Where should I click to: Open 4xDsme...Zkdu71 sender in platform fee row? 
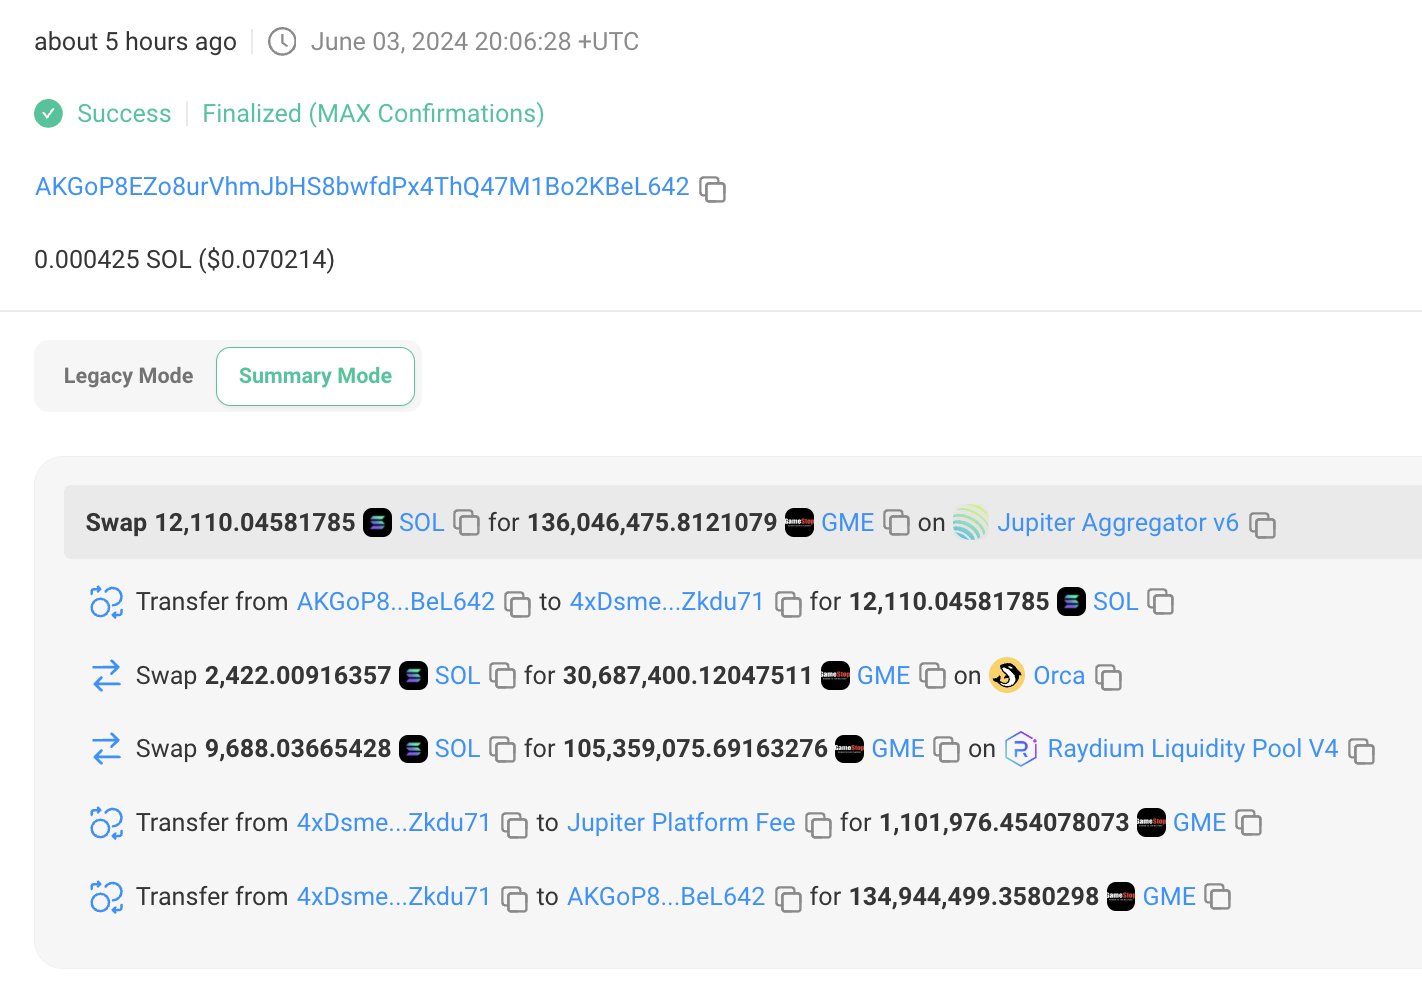click(x=394, y=823)
